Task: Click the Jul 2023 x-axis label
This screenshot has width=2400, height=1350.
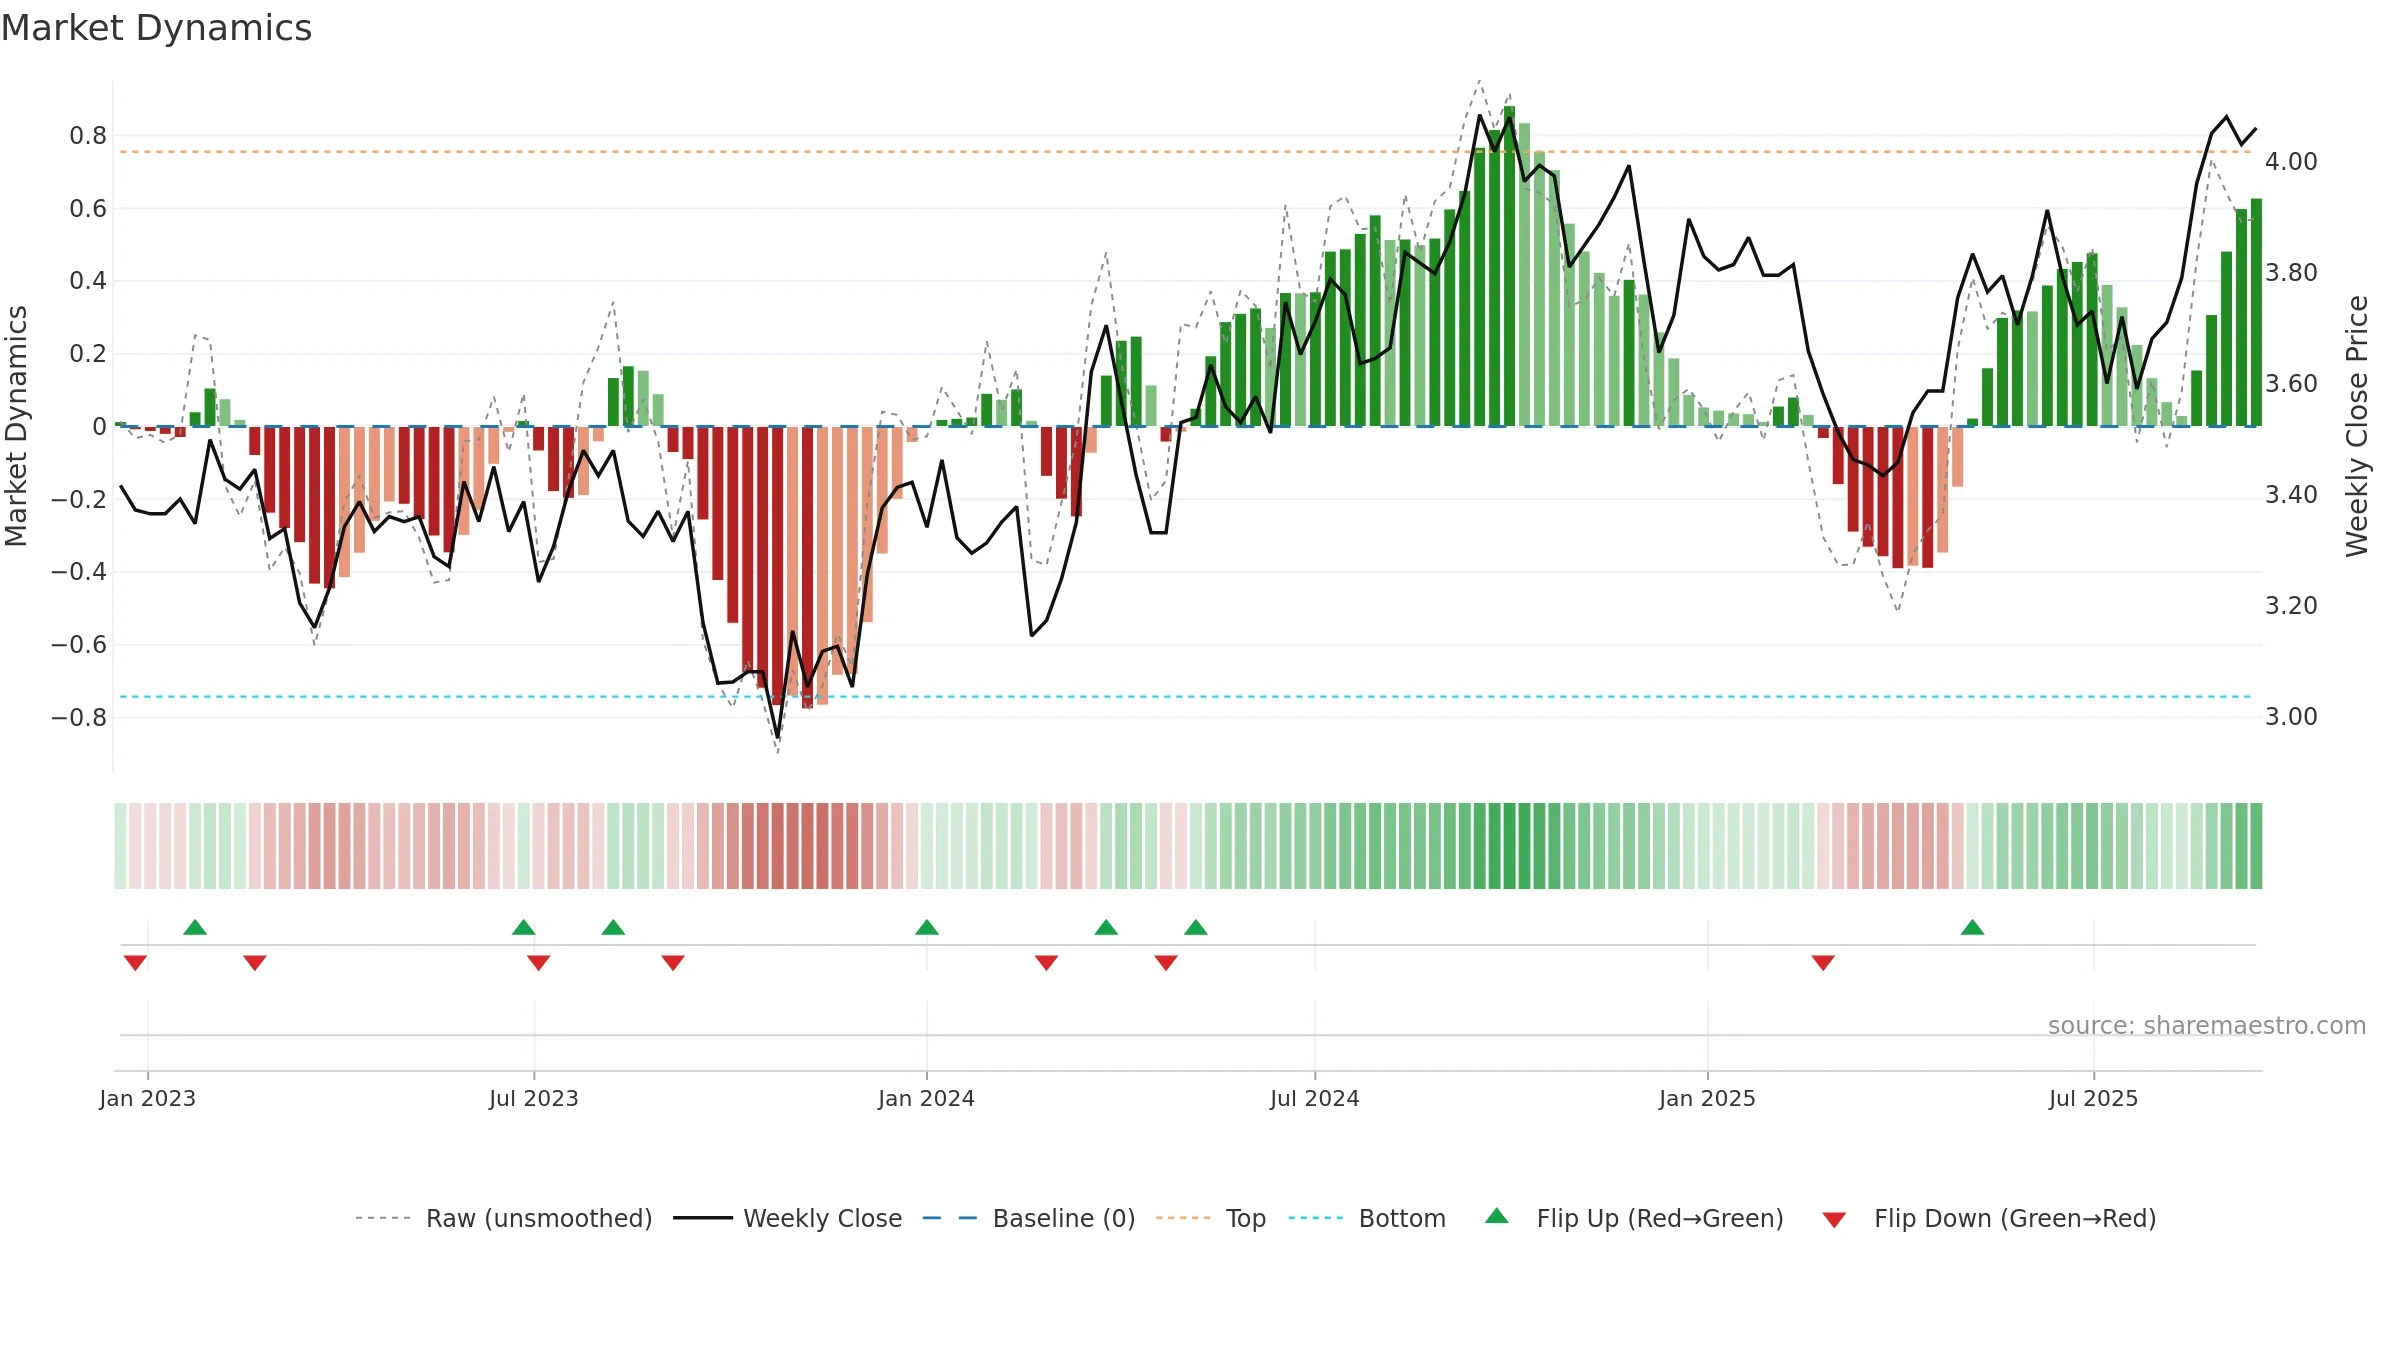Action: (x=534, y=1098)
